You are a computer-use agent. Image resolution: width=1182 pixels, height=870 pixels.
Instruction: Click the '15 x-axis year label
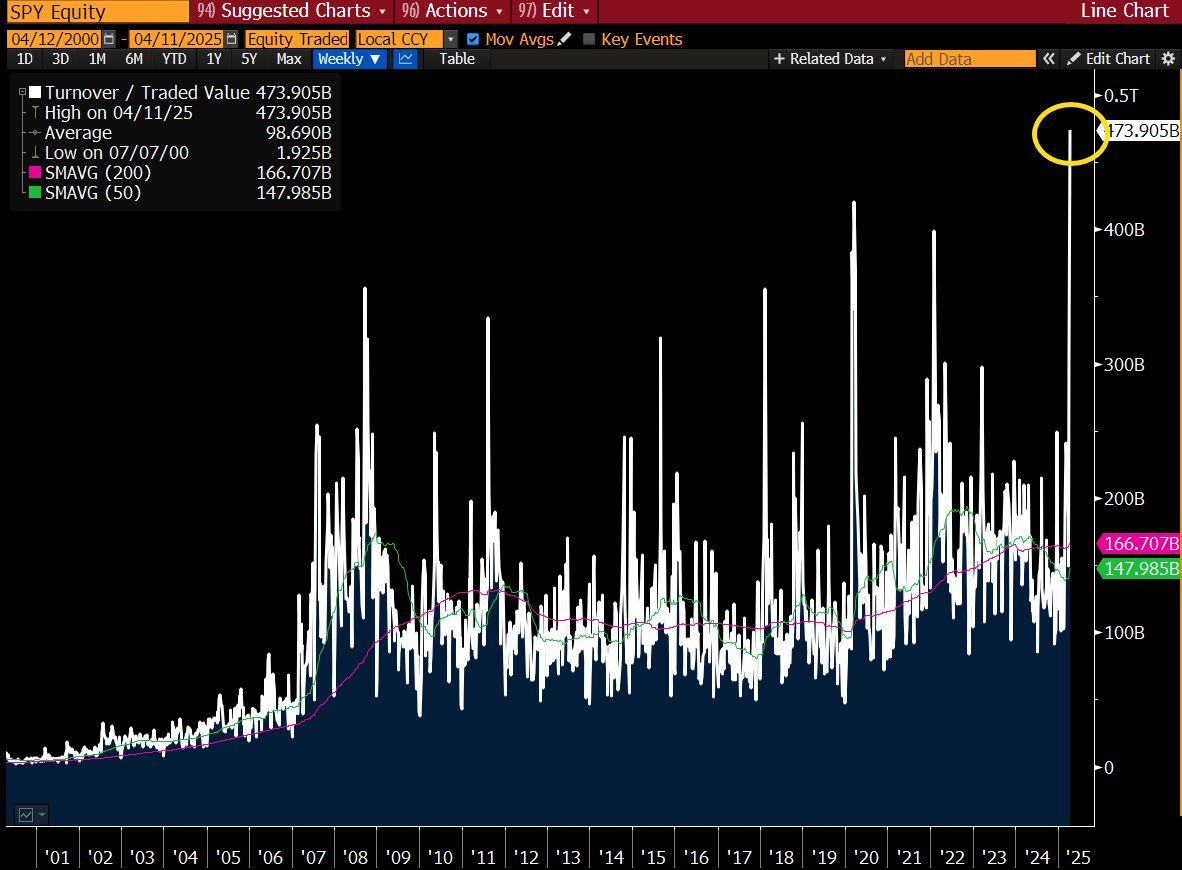tap(653, 857)
